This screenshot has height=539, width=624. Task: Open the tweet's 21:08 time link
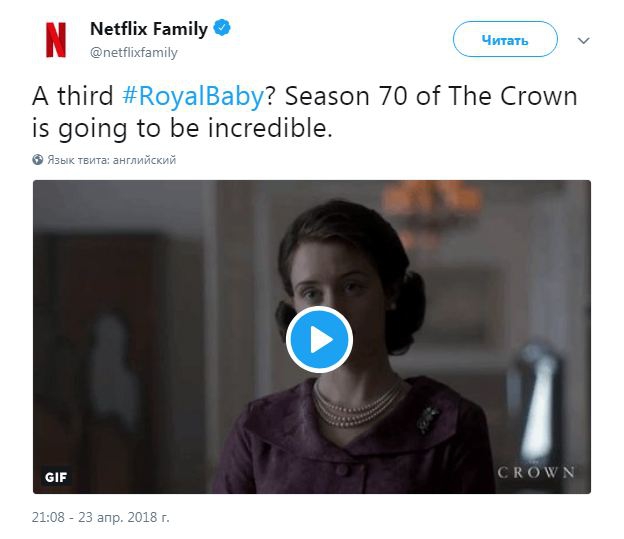coord(46,520)
